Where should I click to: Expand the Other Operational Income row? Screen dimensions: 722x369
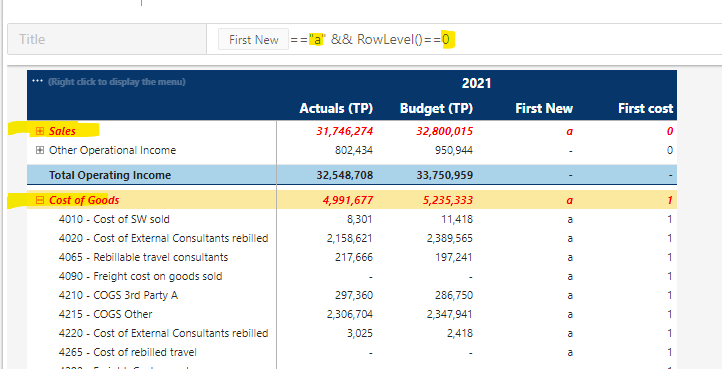(x=40, y=150)
